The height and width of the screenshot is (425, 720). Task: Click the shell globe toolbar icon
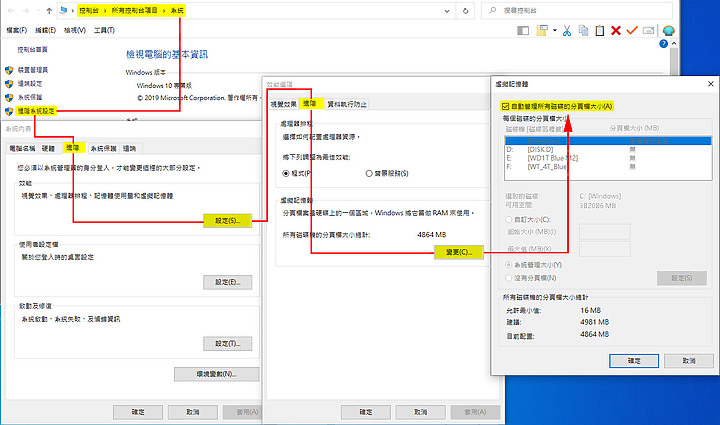pyautogui.click(x=669, y=31)
